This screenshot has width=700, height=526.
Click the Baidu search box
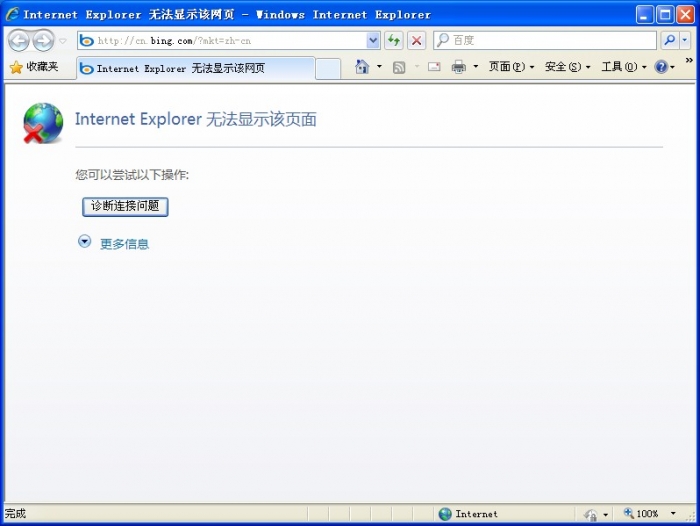[x=545, y=40]
